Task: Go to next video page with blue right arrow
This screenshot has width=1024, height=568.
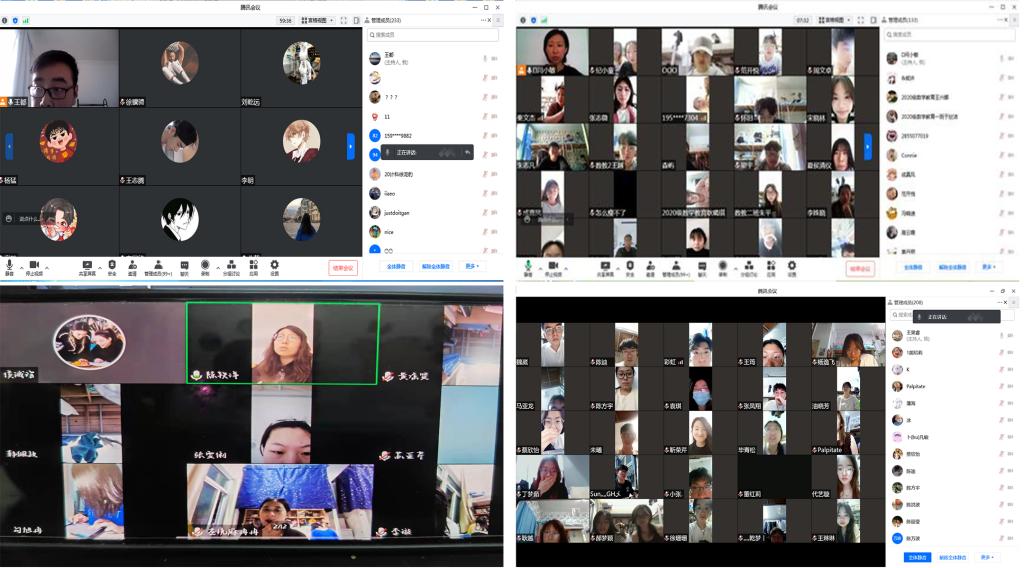Action: [x=351, y=146]
